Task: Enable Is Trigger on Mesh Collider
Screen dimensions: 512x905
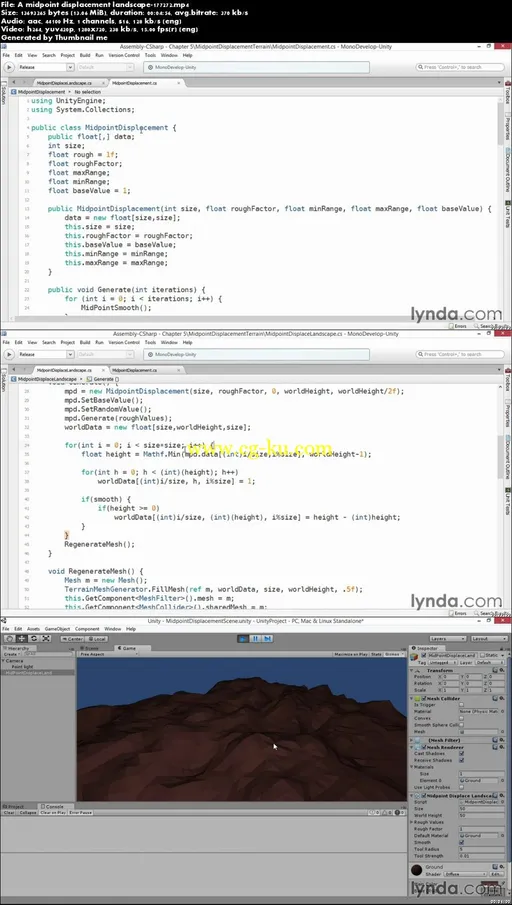Action: tap(461, 705)
